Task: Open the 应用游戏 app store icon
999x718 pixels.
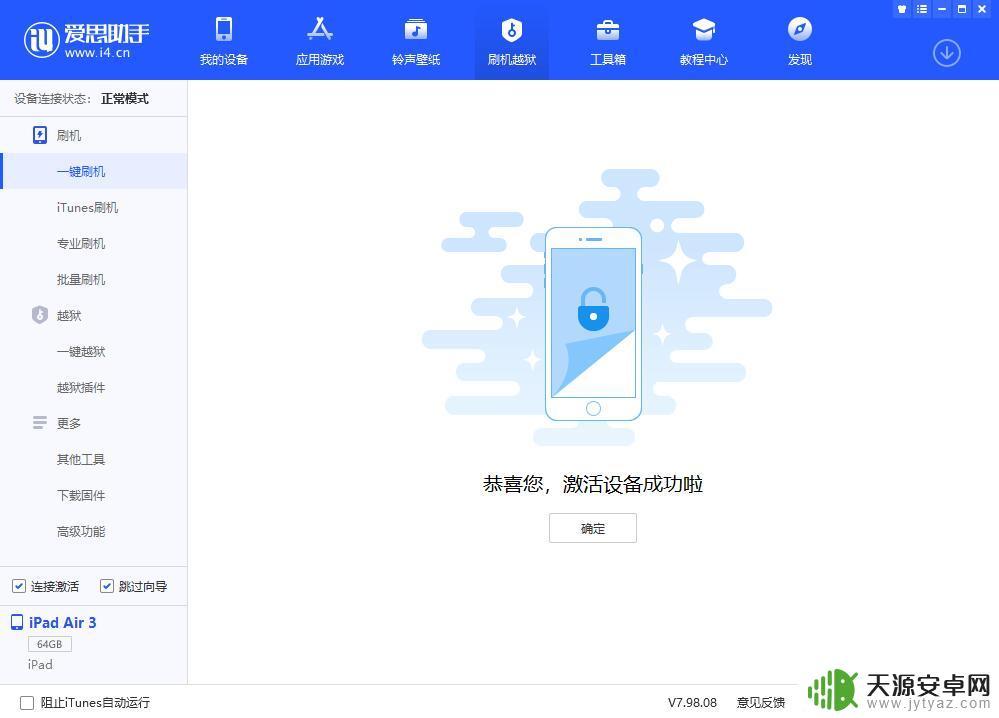Action: (x=320, y=29)
